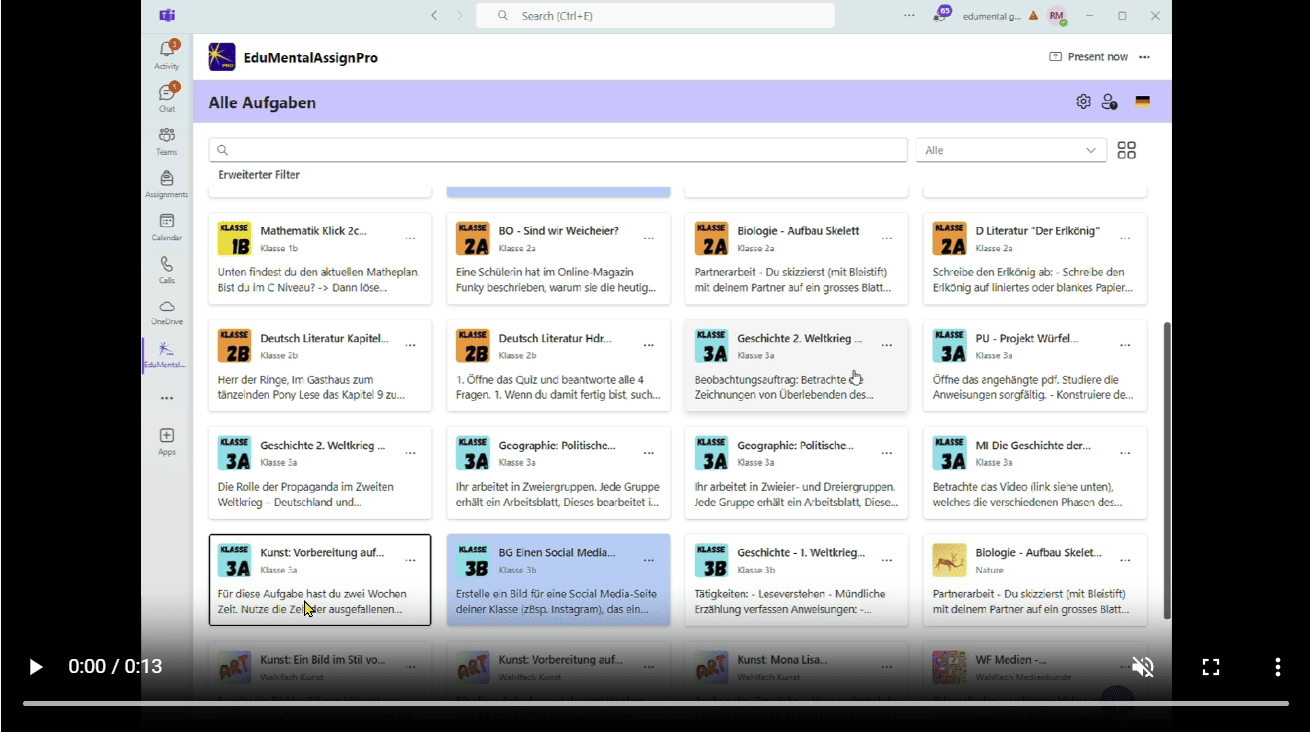Image resolution: width=1310 pixels, height=732 pixels.
Task: Open the "Geschichte - 1. Weltkrieg..." assignment card
Action: point(797,579)
